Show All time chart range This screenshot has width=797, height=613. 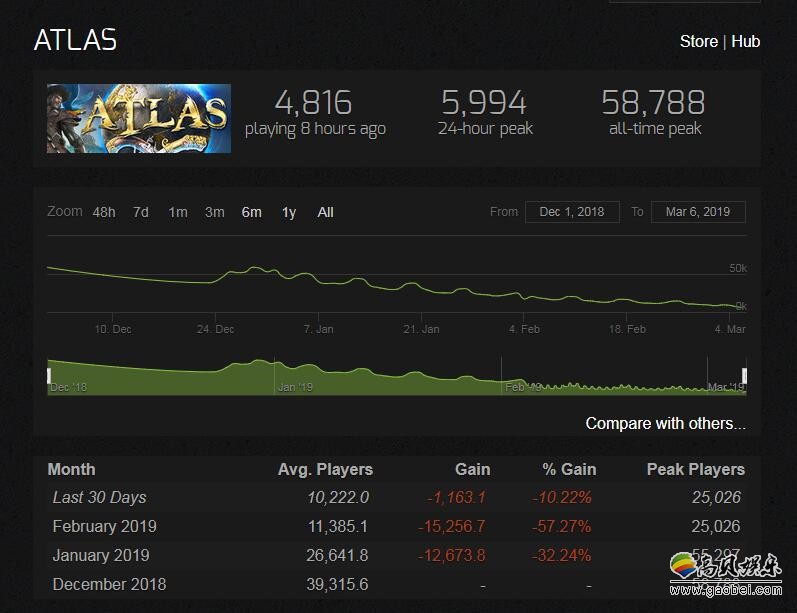(326, 212)
